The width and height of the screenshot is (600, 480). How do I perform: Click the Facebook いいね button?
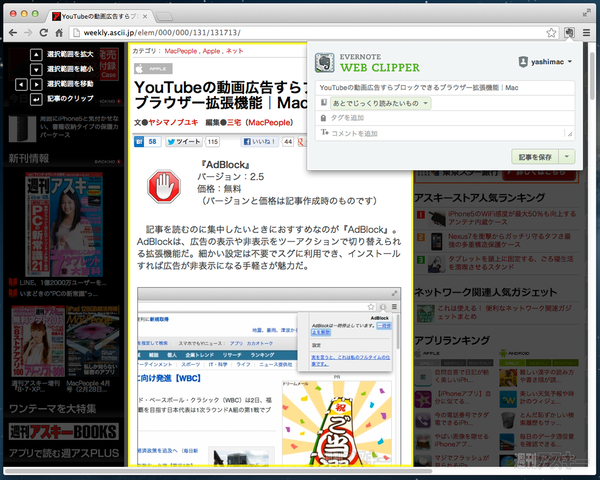260,142
